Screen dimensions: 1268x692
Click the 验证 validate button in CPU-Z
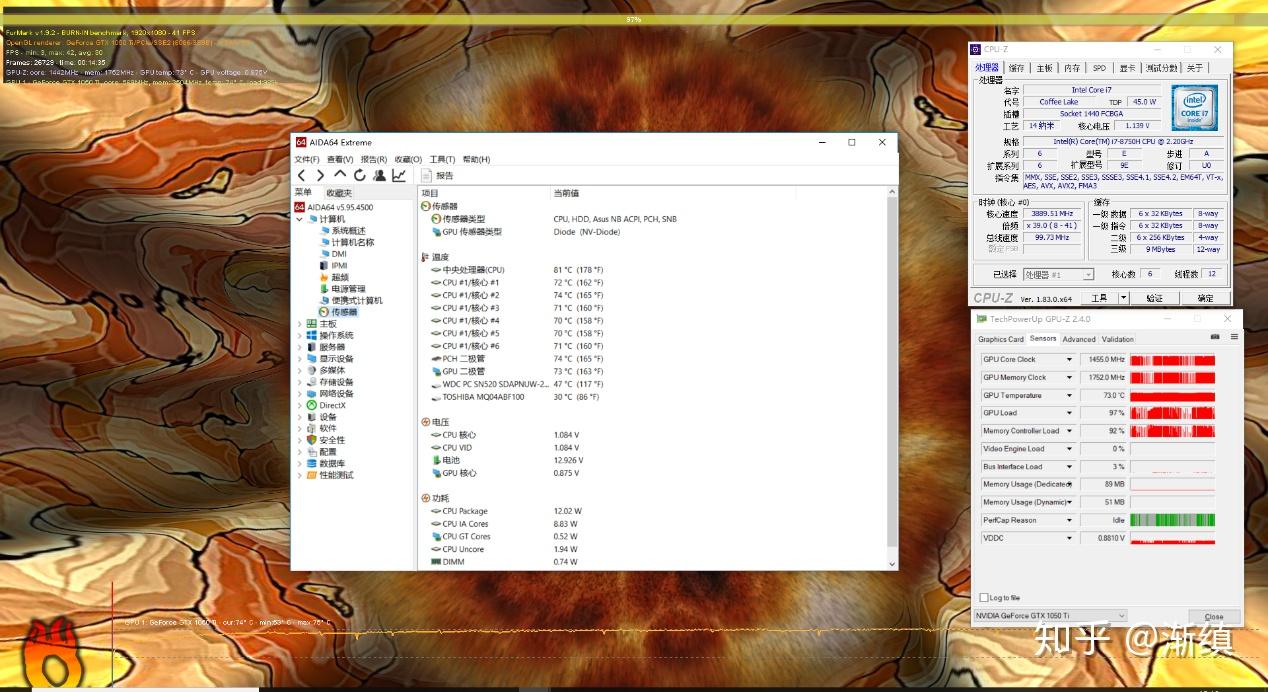coord(1155,298)
